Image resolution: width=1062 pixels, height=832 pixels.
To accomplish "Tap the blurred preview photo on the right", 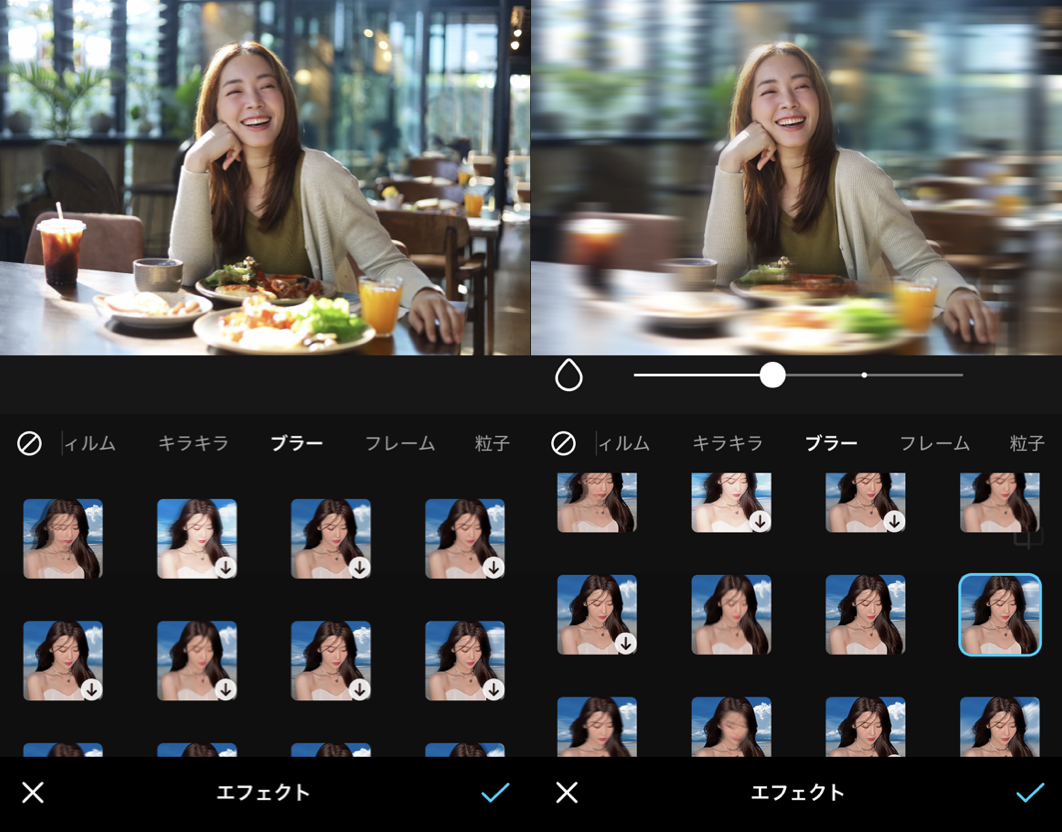I will (796, 178).
